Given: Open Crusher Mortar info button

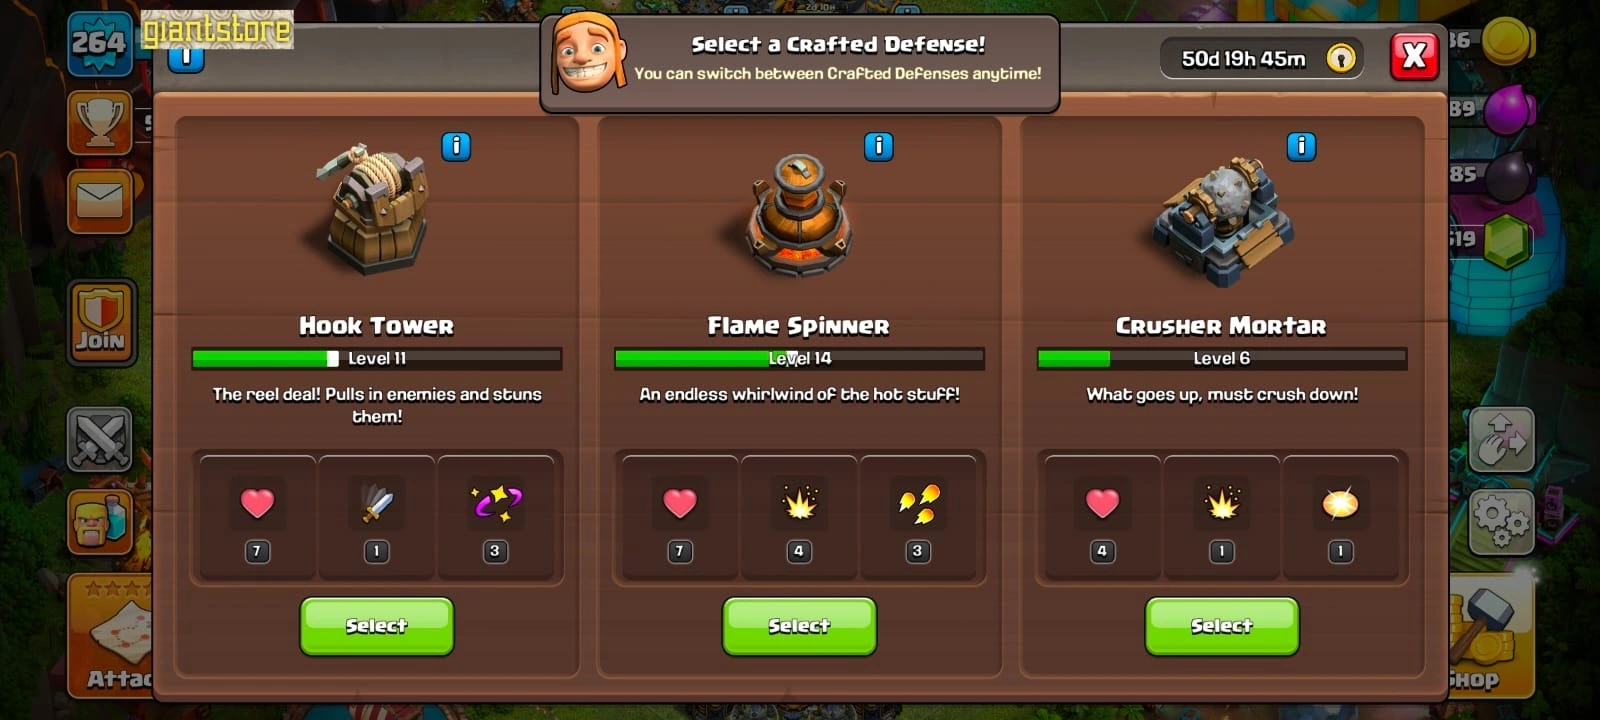Looking at the screenshot, I should pyautogui.click(x=1301, y=147).
